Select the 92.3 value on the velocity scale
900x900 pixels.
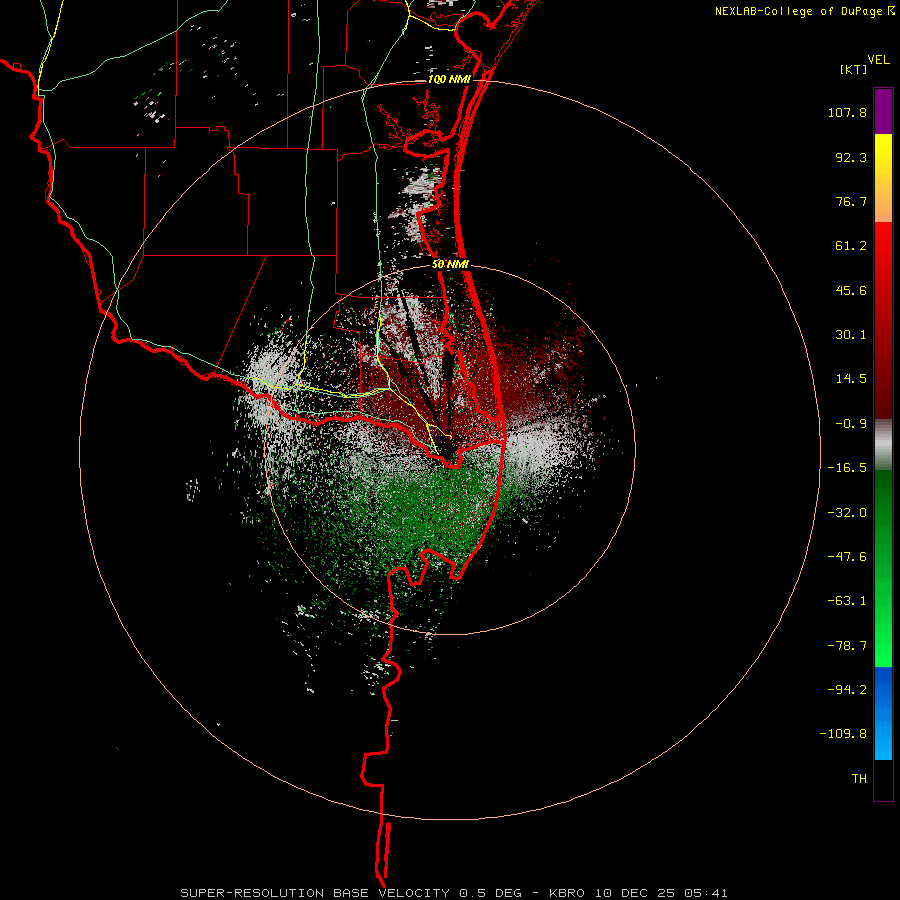(x=851, y=157)
